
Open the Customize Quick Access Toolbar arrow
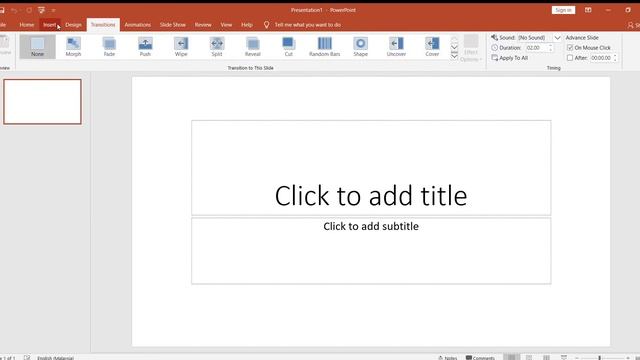53,11
